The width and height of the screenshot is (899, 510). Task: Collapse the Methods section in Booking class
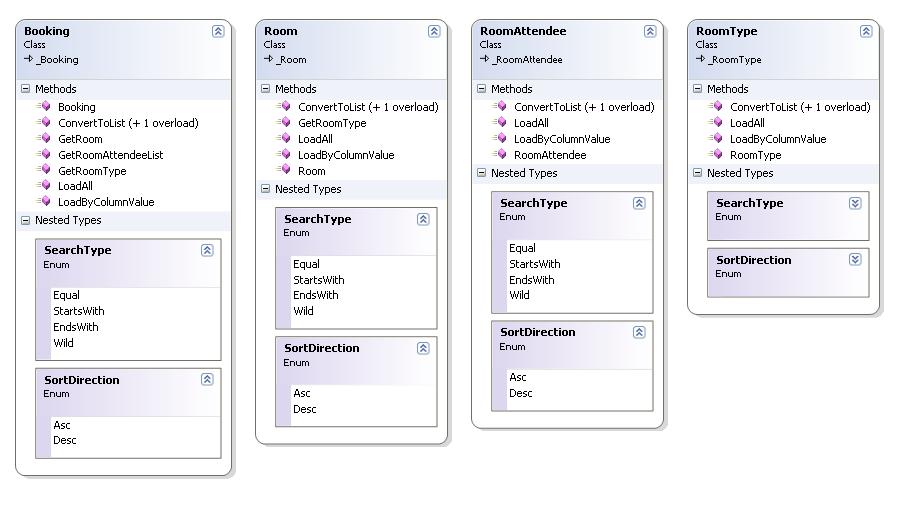click(26, 88)
